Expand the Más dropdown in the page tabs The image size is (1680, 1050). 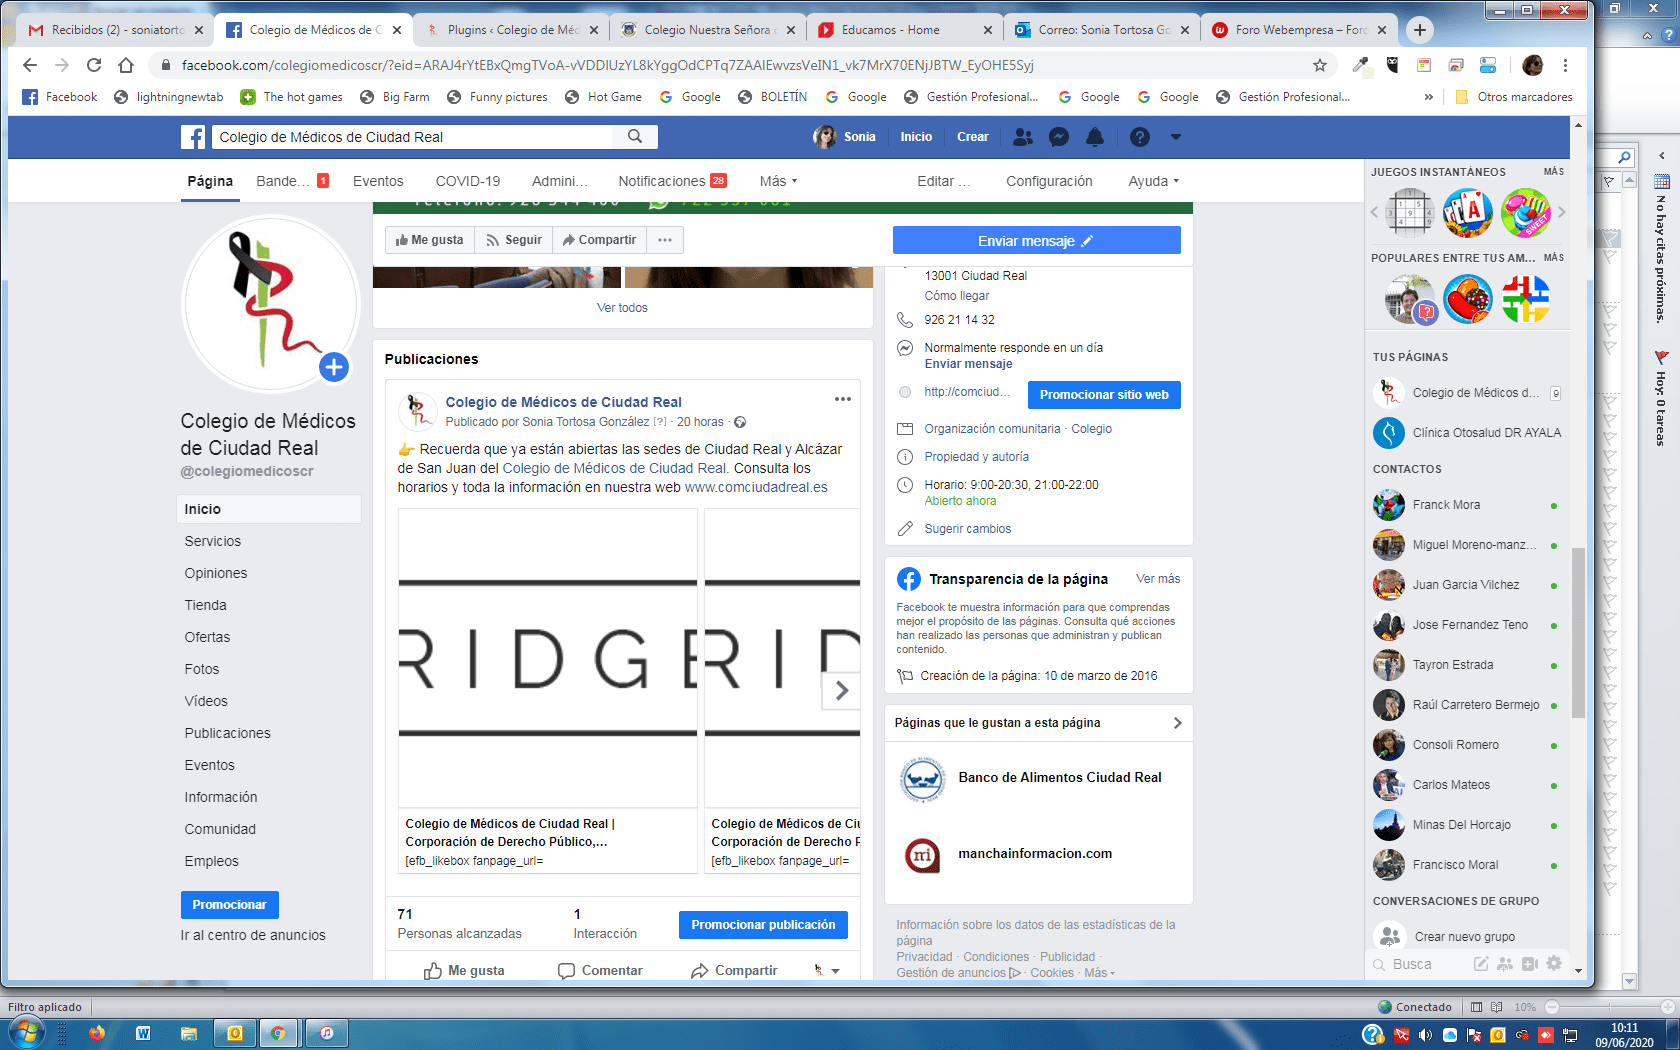[779, 181]
